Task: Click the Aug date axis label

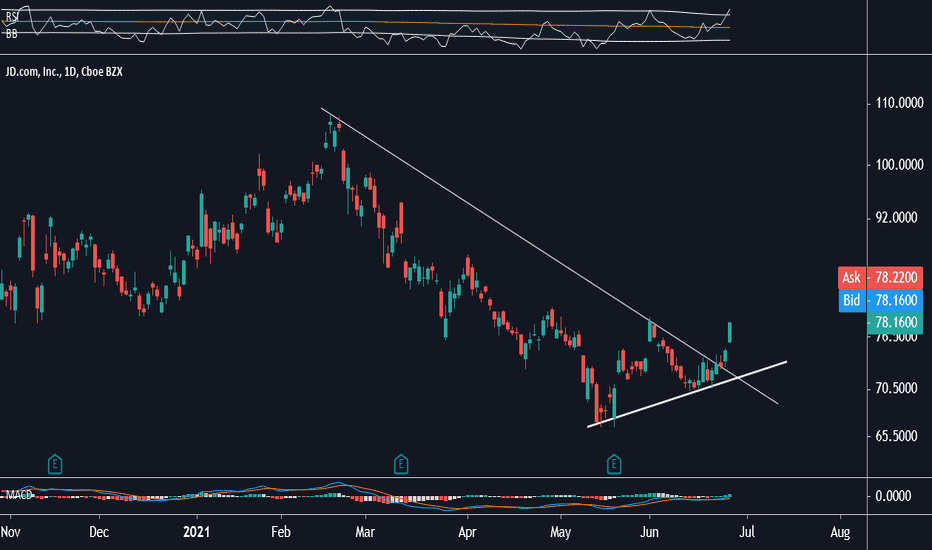Action: point(840,532)
